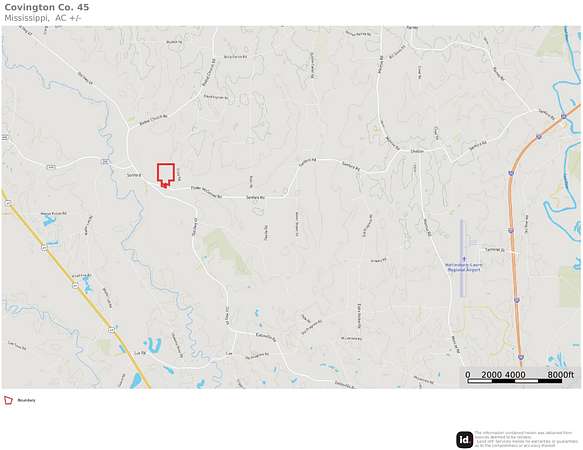Screen dimensions: 583x450
Task: Click the Terminal Dr road label
Action: 495,250
